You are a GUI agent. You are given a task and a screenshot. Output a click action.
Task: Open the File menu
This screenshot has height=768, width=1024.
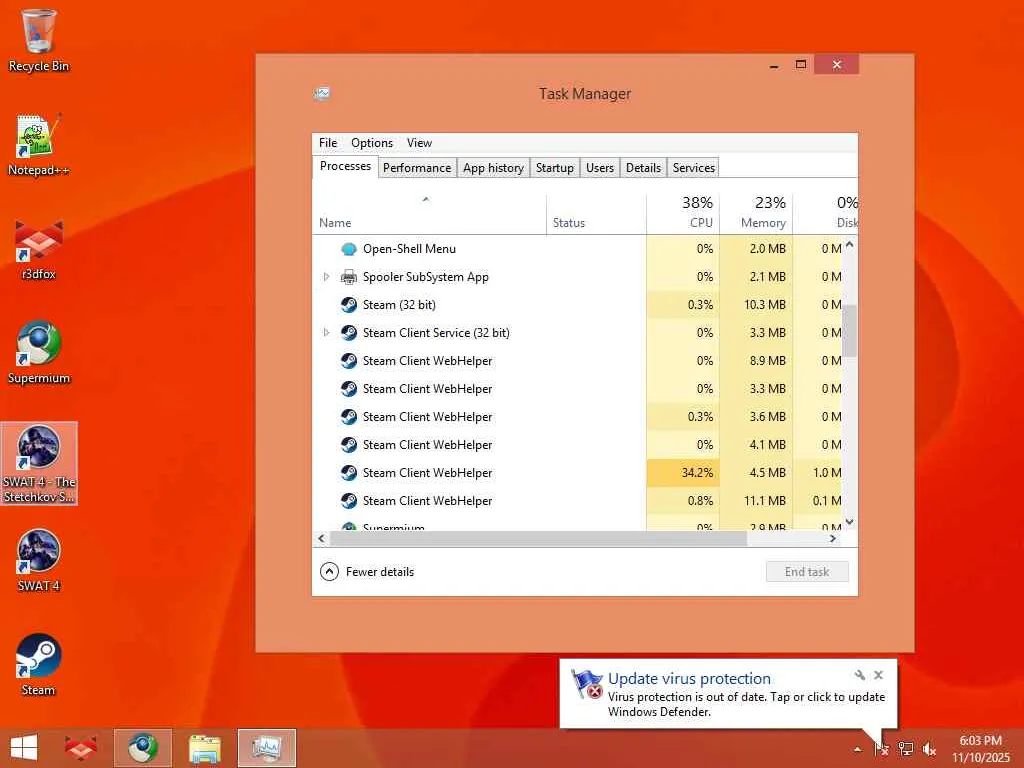(328, 143)
